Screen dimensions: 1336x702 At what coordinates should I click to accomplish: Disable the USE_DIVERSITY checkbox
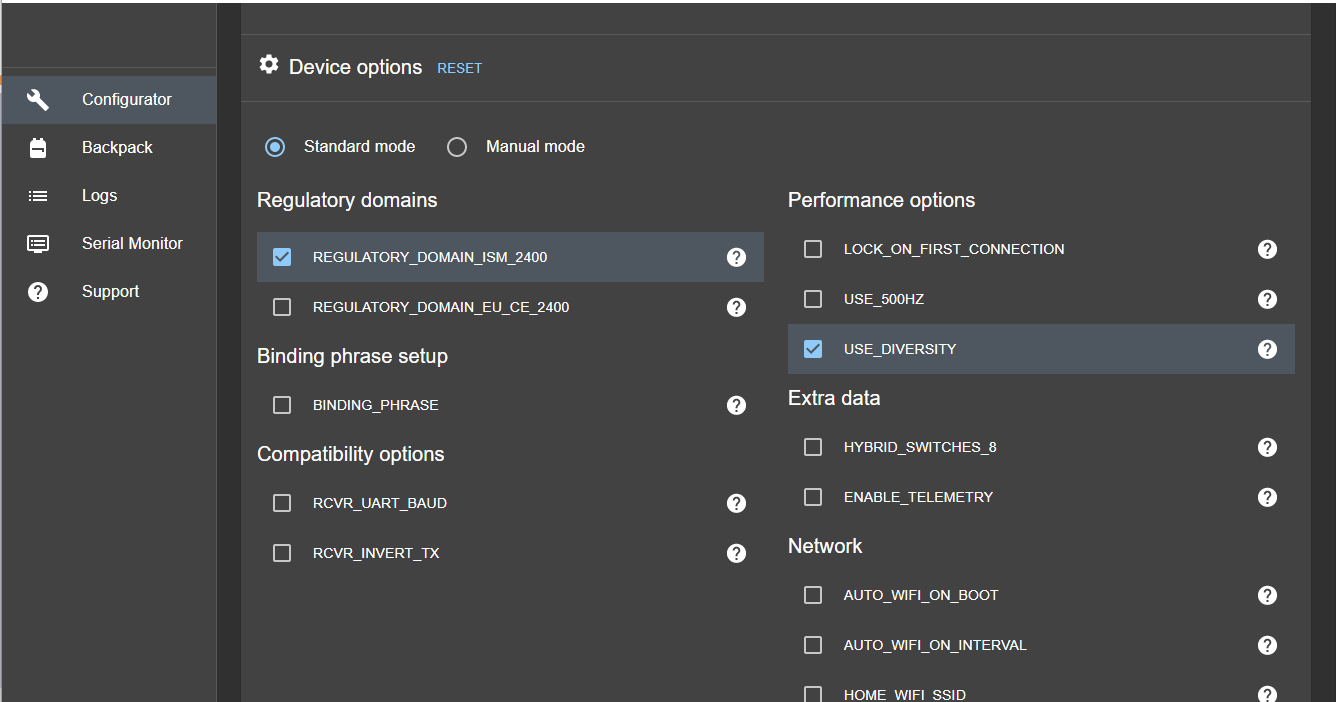coord(813,349)
